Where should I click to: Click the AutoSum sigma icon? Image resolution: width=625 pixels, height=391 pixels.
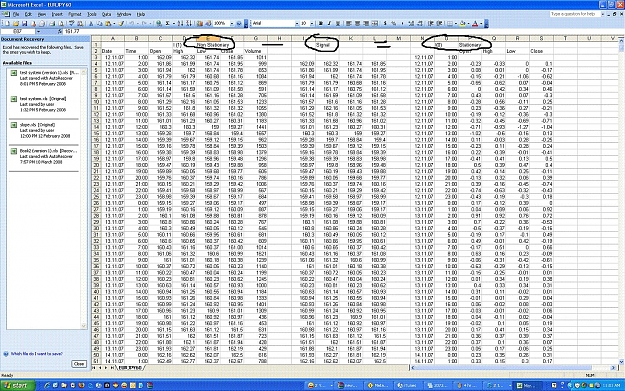point(167,24)
